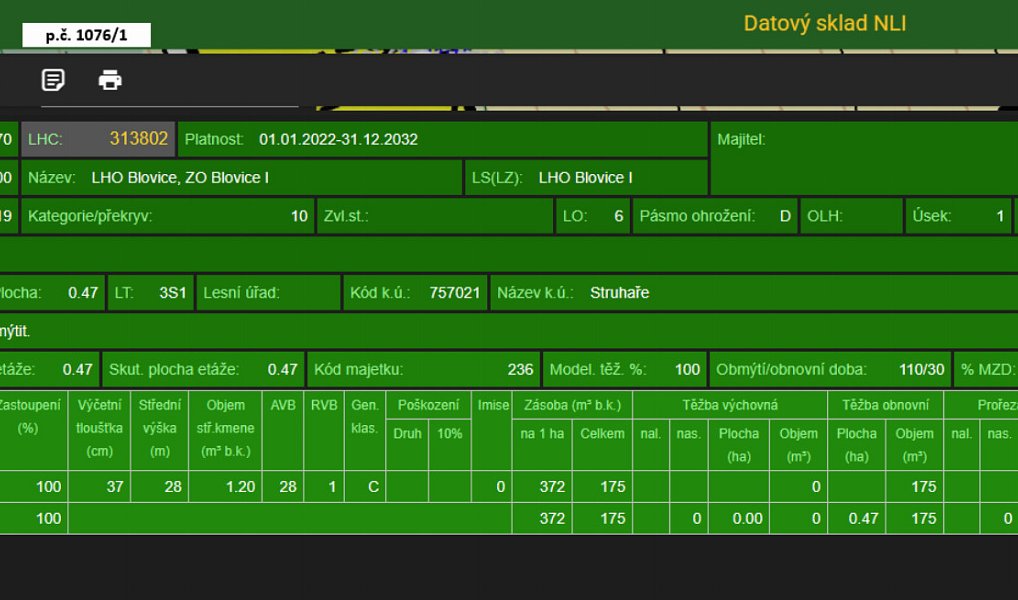Click the Těžba výchovná Plocha total 0.00
Viewport: 1018px width, 600px height.
tap(747, 519)
